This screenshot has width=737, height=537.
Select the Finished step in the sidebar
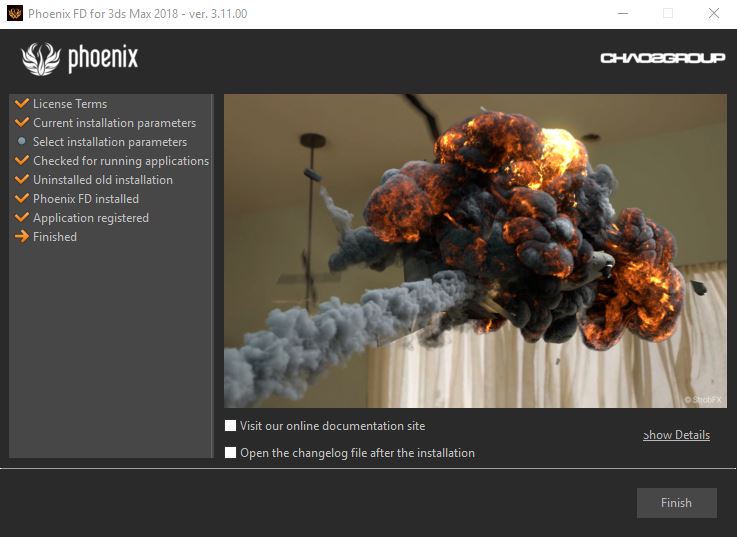point(55,237)
